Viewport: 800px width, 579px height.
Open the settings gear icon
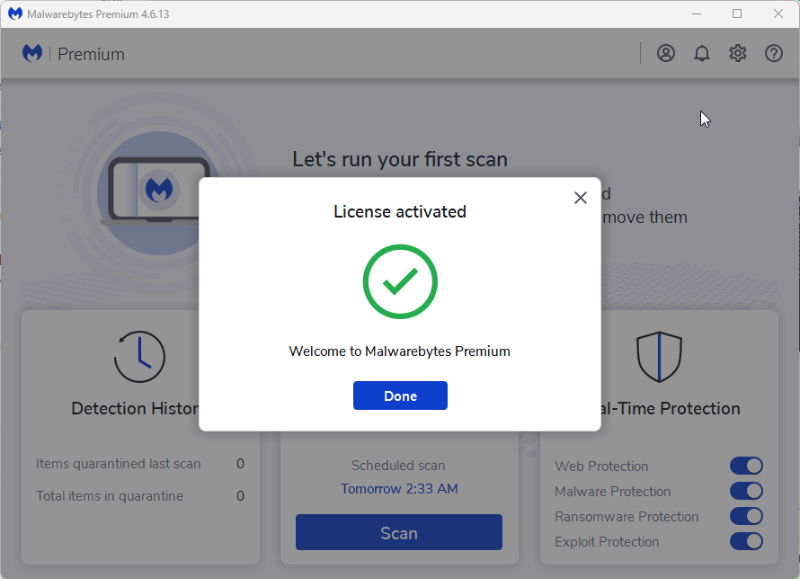(x=737, y=54)
